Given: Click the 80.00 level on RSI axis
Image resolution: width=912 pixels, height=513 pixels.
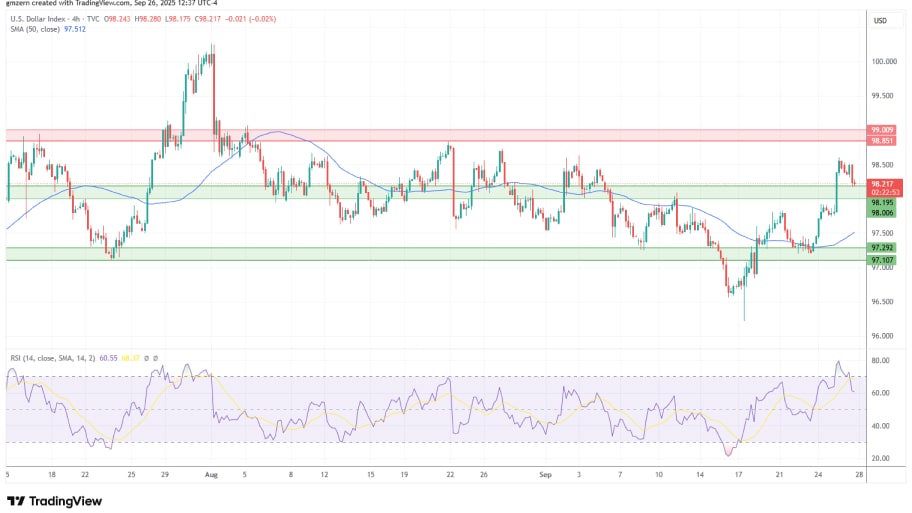Looking at the screenshot, I should (x=880, y=360).
